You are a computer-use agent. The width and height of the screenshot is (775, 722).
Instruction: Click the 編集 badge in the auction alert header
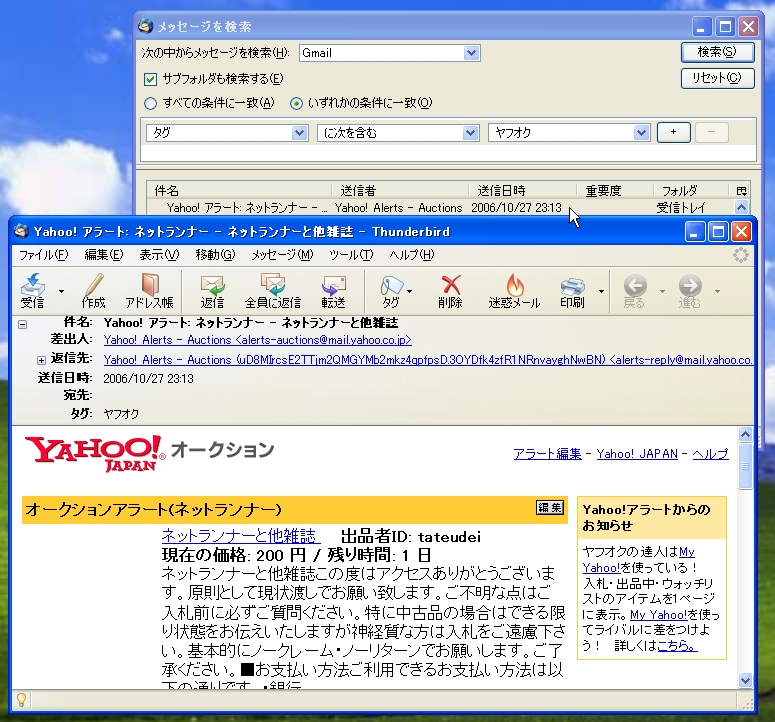pos(550,508)
